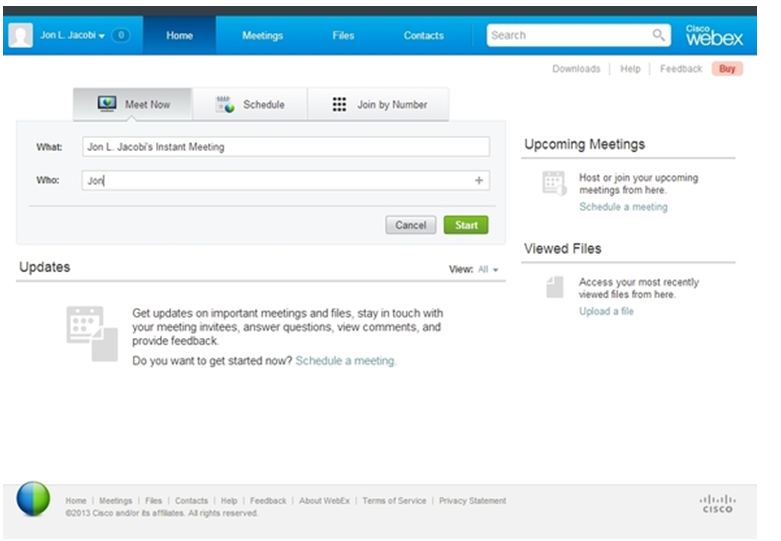Click the footer Files link
The width and height of the screenshot is (781, 541).
point(153,501)
